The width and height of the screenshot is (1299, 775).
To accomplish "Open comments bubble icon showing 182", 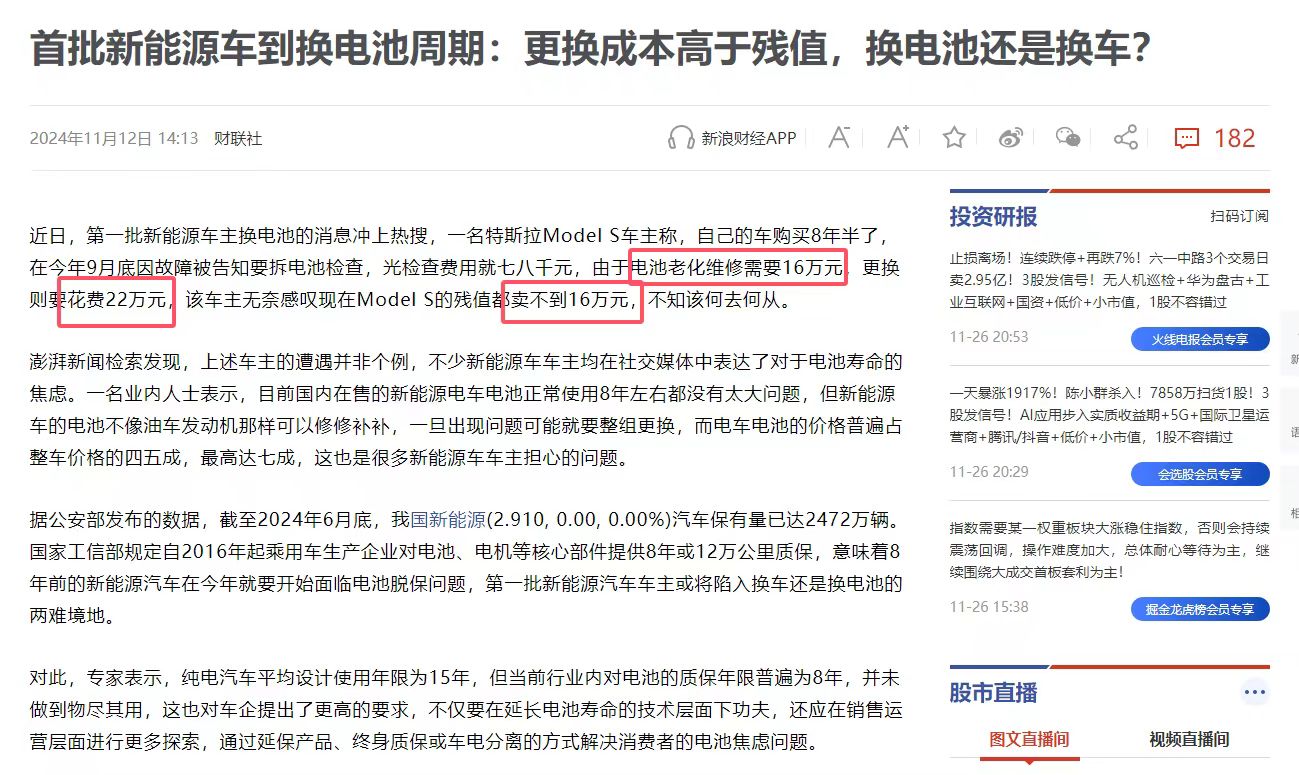I will coord(1187,138).
